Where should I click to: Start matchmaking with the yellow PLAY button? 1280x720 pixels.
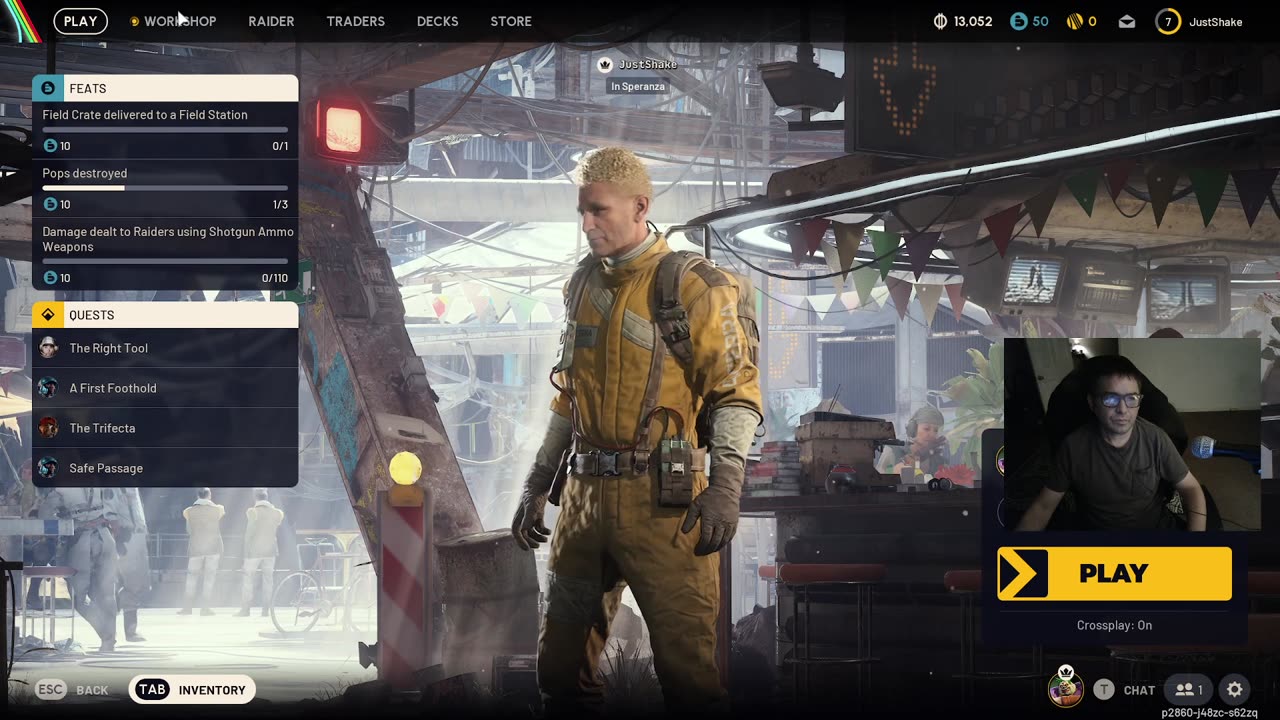1114,573
